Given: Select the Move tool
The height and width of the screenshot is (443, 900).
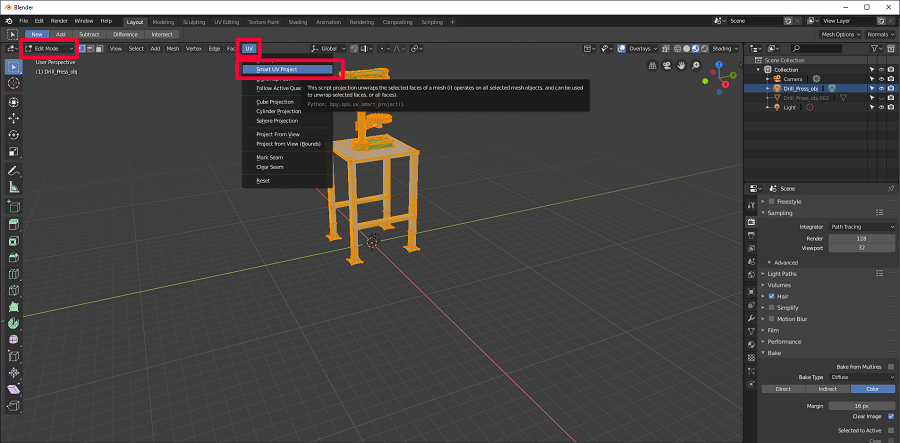Looking at the screenshot, I should point(14,118).
